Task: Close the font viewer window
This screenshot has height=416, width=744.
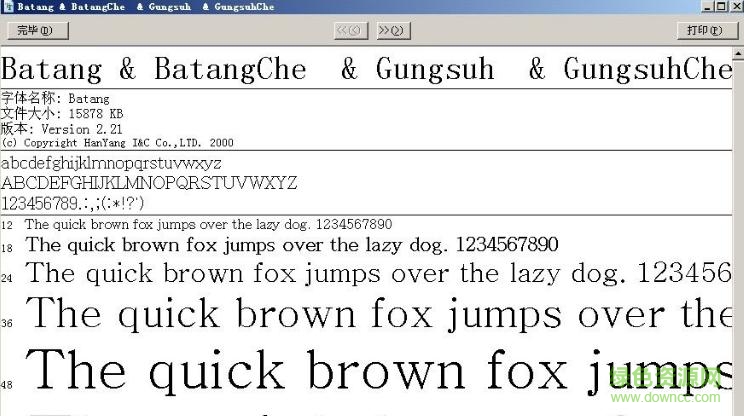Action: [x=735, y=7]
